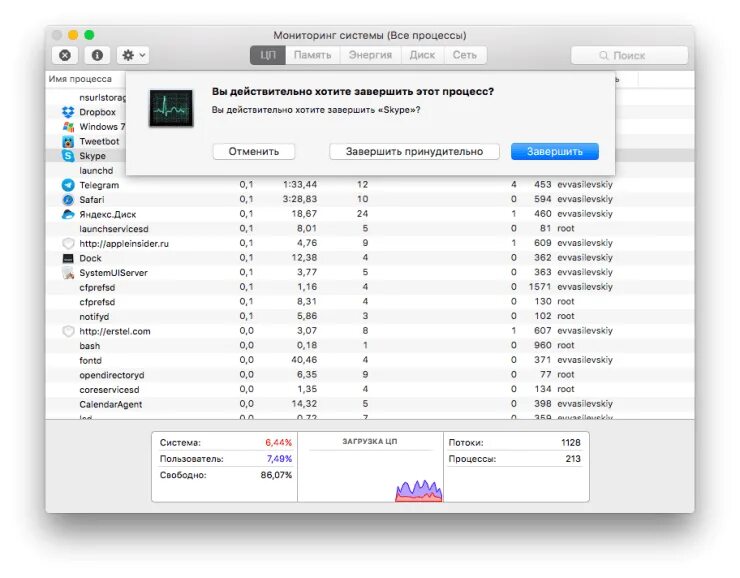Click the fontd CPU time 40,46
Image resolution: width=740 pixels, height=578 pixels.
304,360
